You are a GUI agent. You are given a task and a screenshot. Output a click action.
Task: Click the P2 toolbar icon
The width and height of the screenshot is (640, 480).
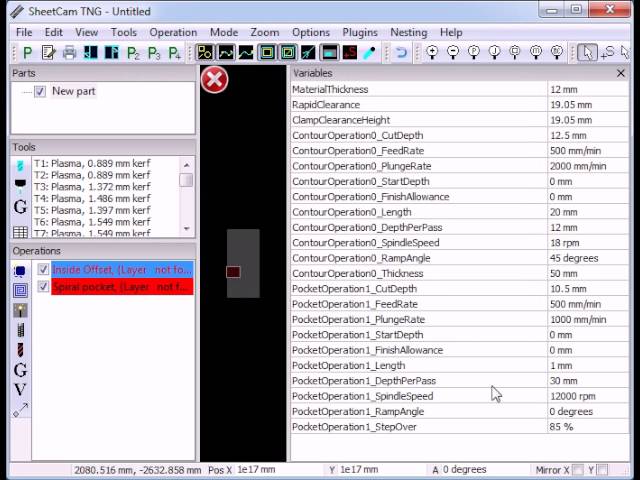[133, 53]
